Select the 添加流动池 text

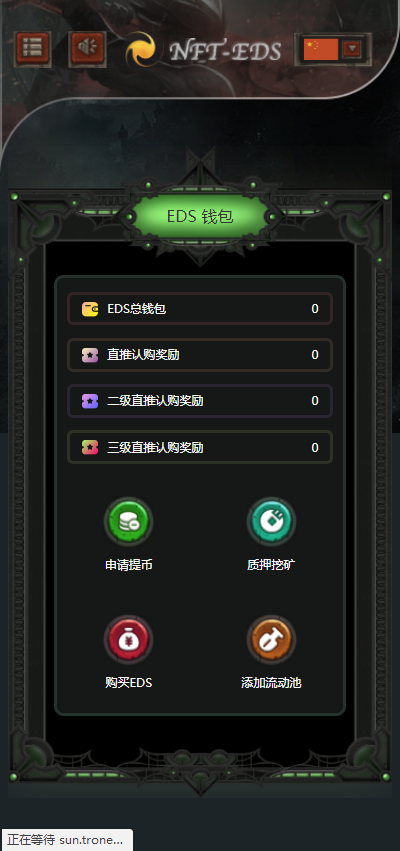(271, 683)
